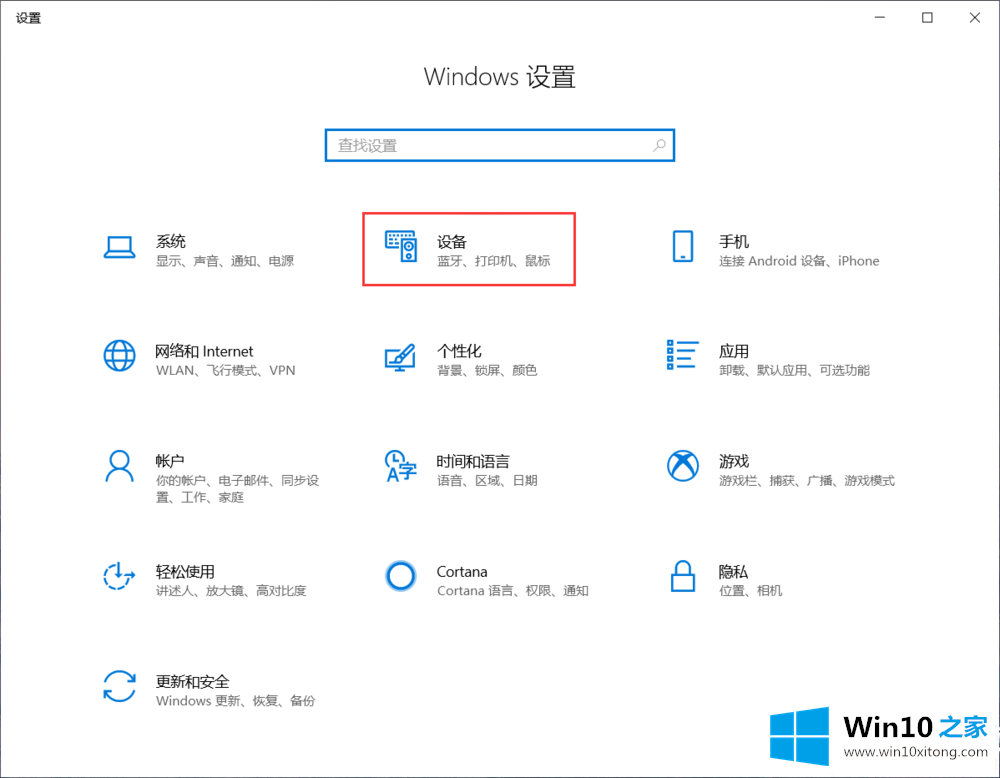
Task: Click the text 位置、相机
Action: pyautogui.click(x=751, y=591)
